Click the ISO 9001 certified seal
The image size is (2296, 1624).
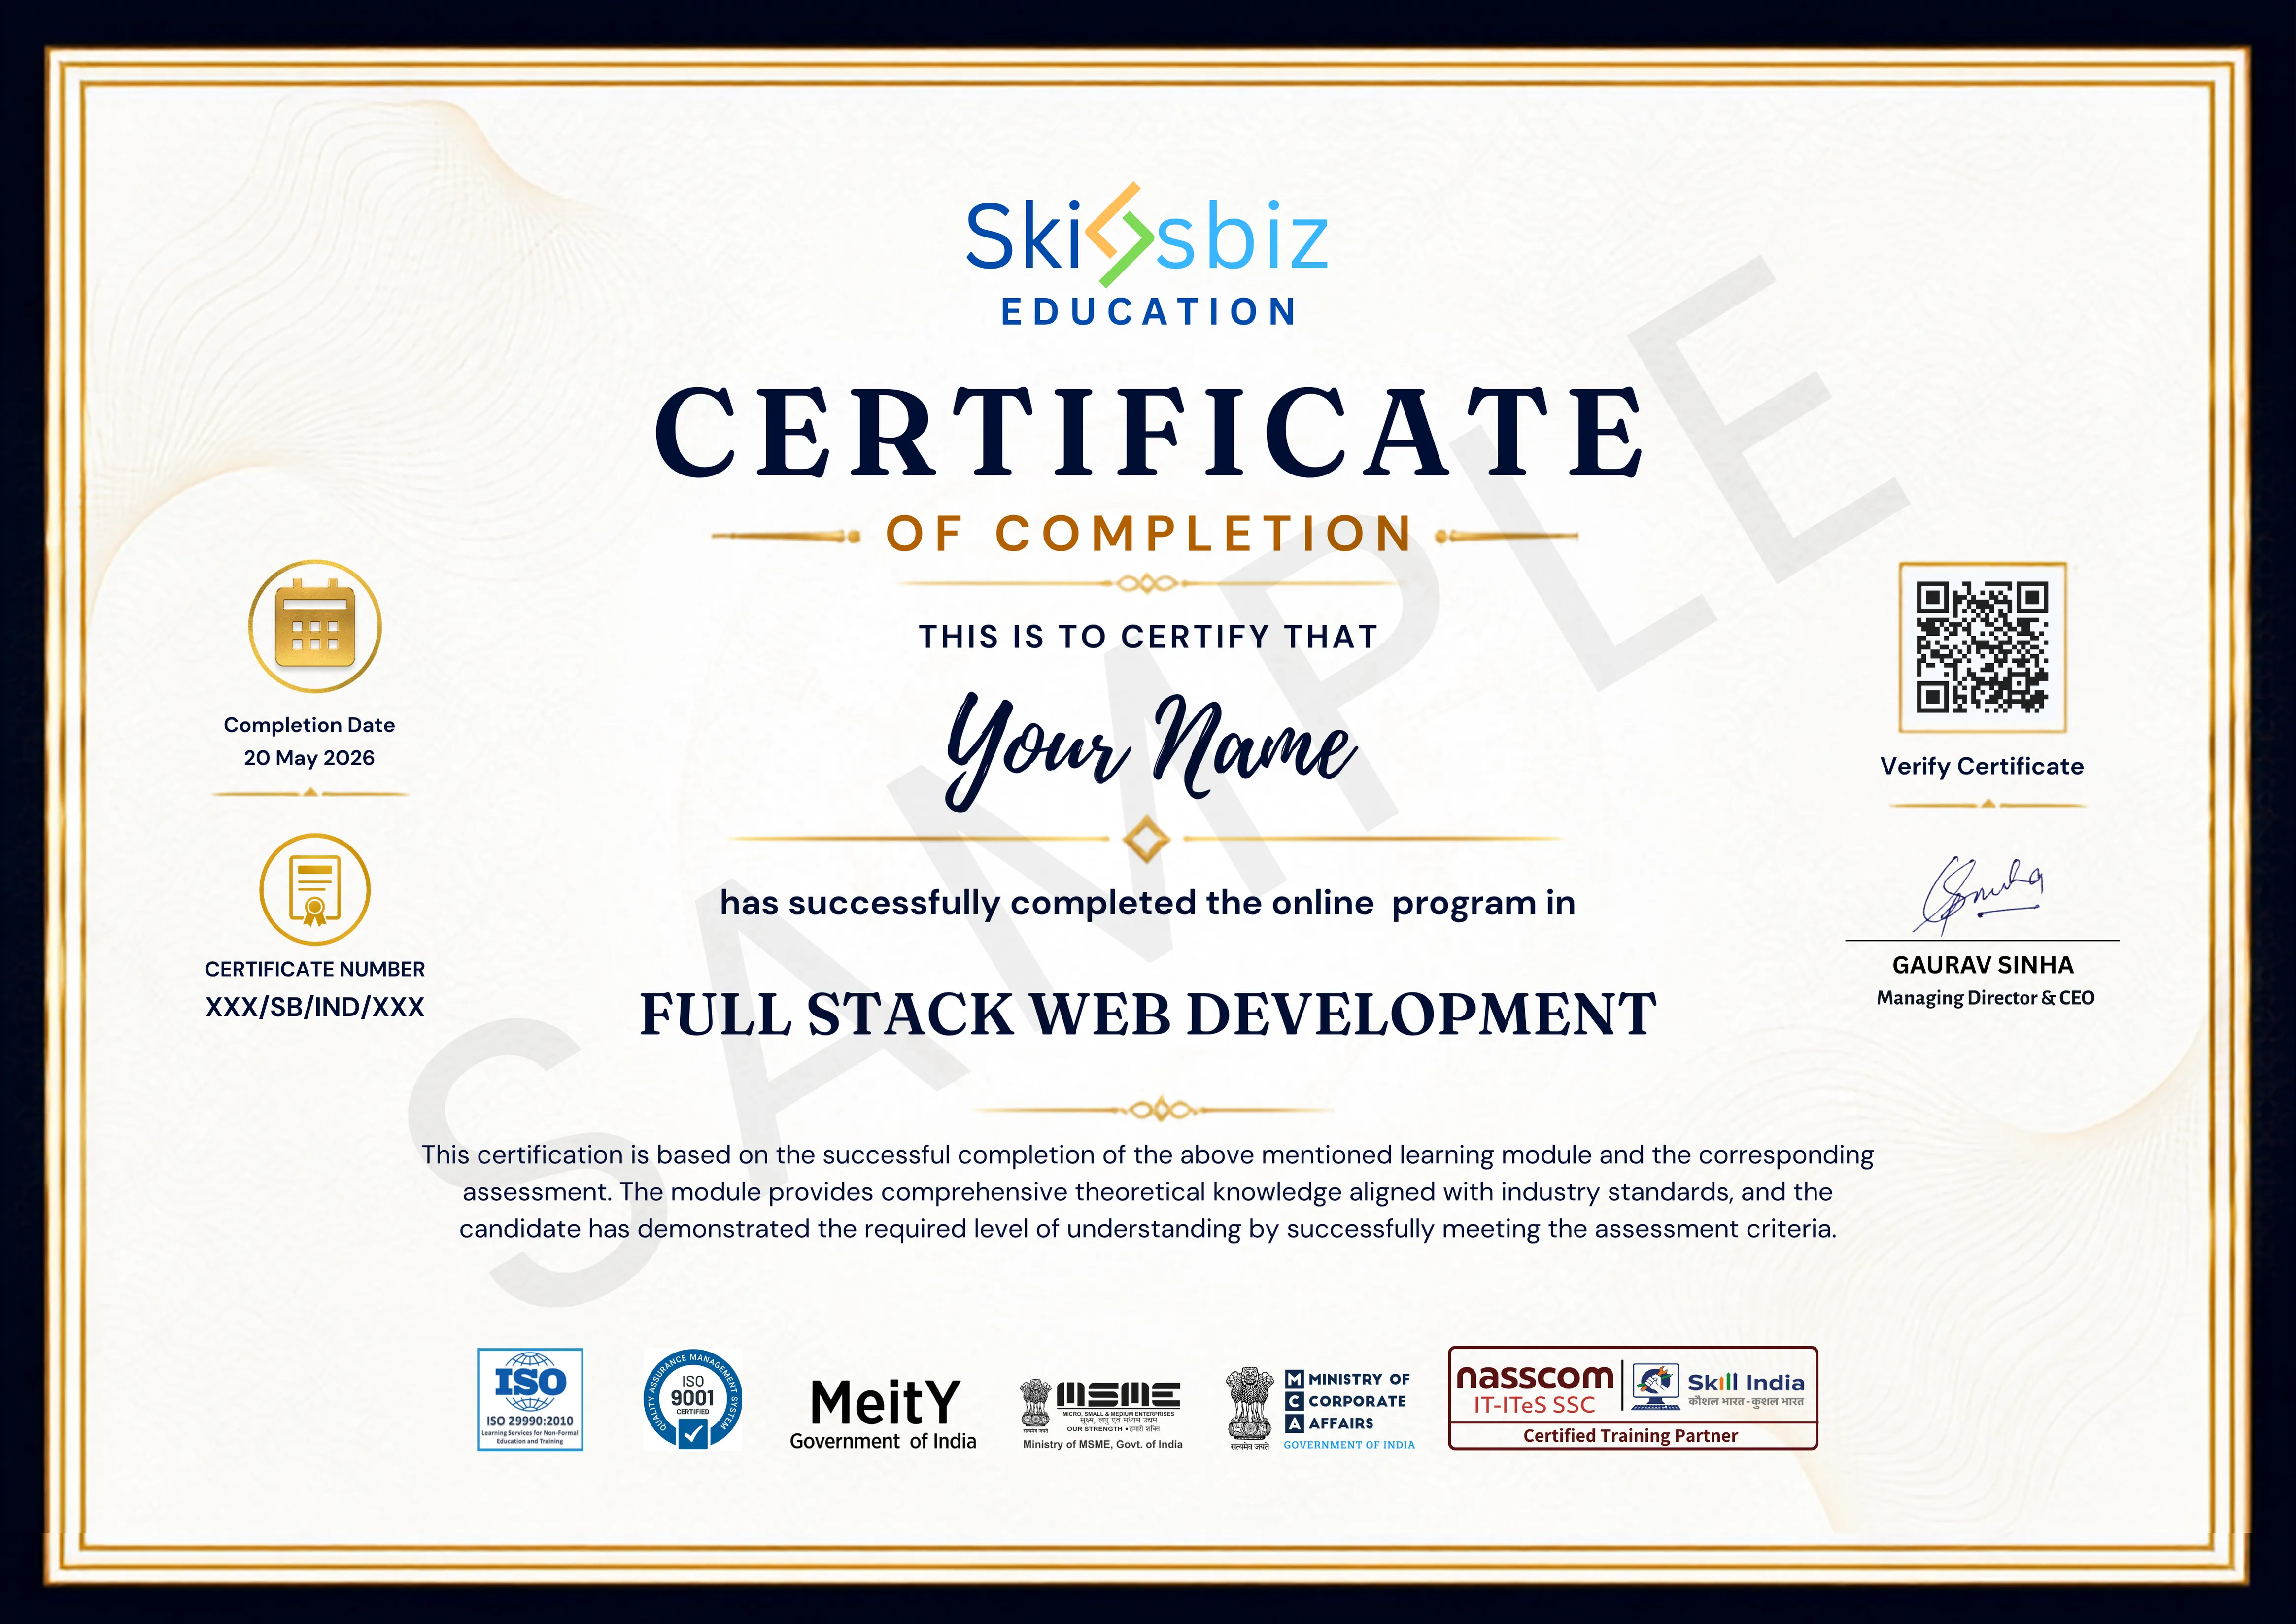[x=692, y=1399]
